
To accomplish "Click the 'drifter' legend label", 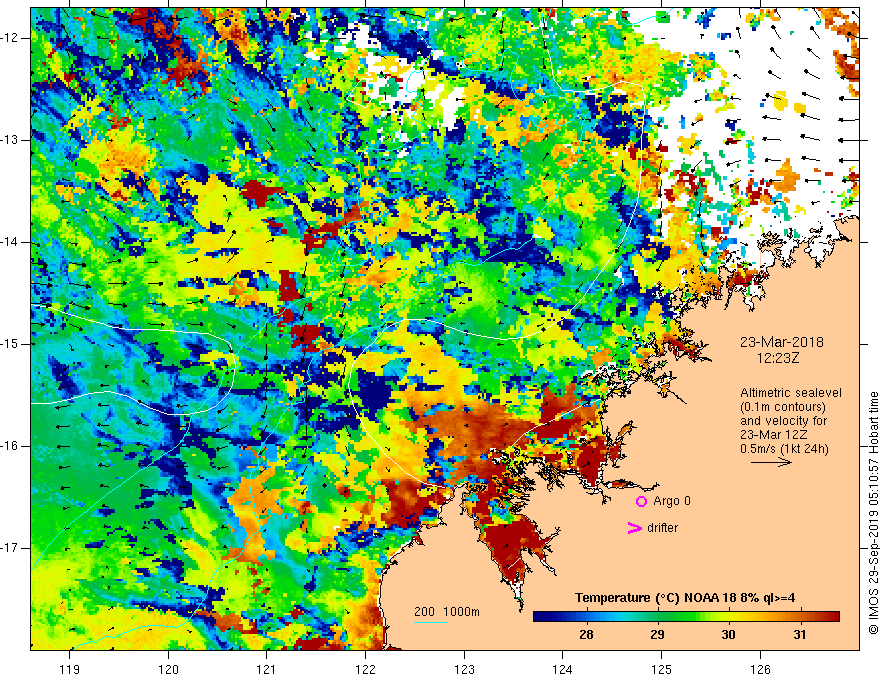I will point(662,528).
